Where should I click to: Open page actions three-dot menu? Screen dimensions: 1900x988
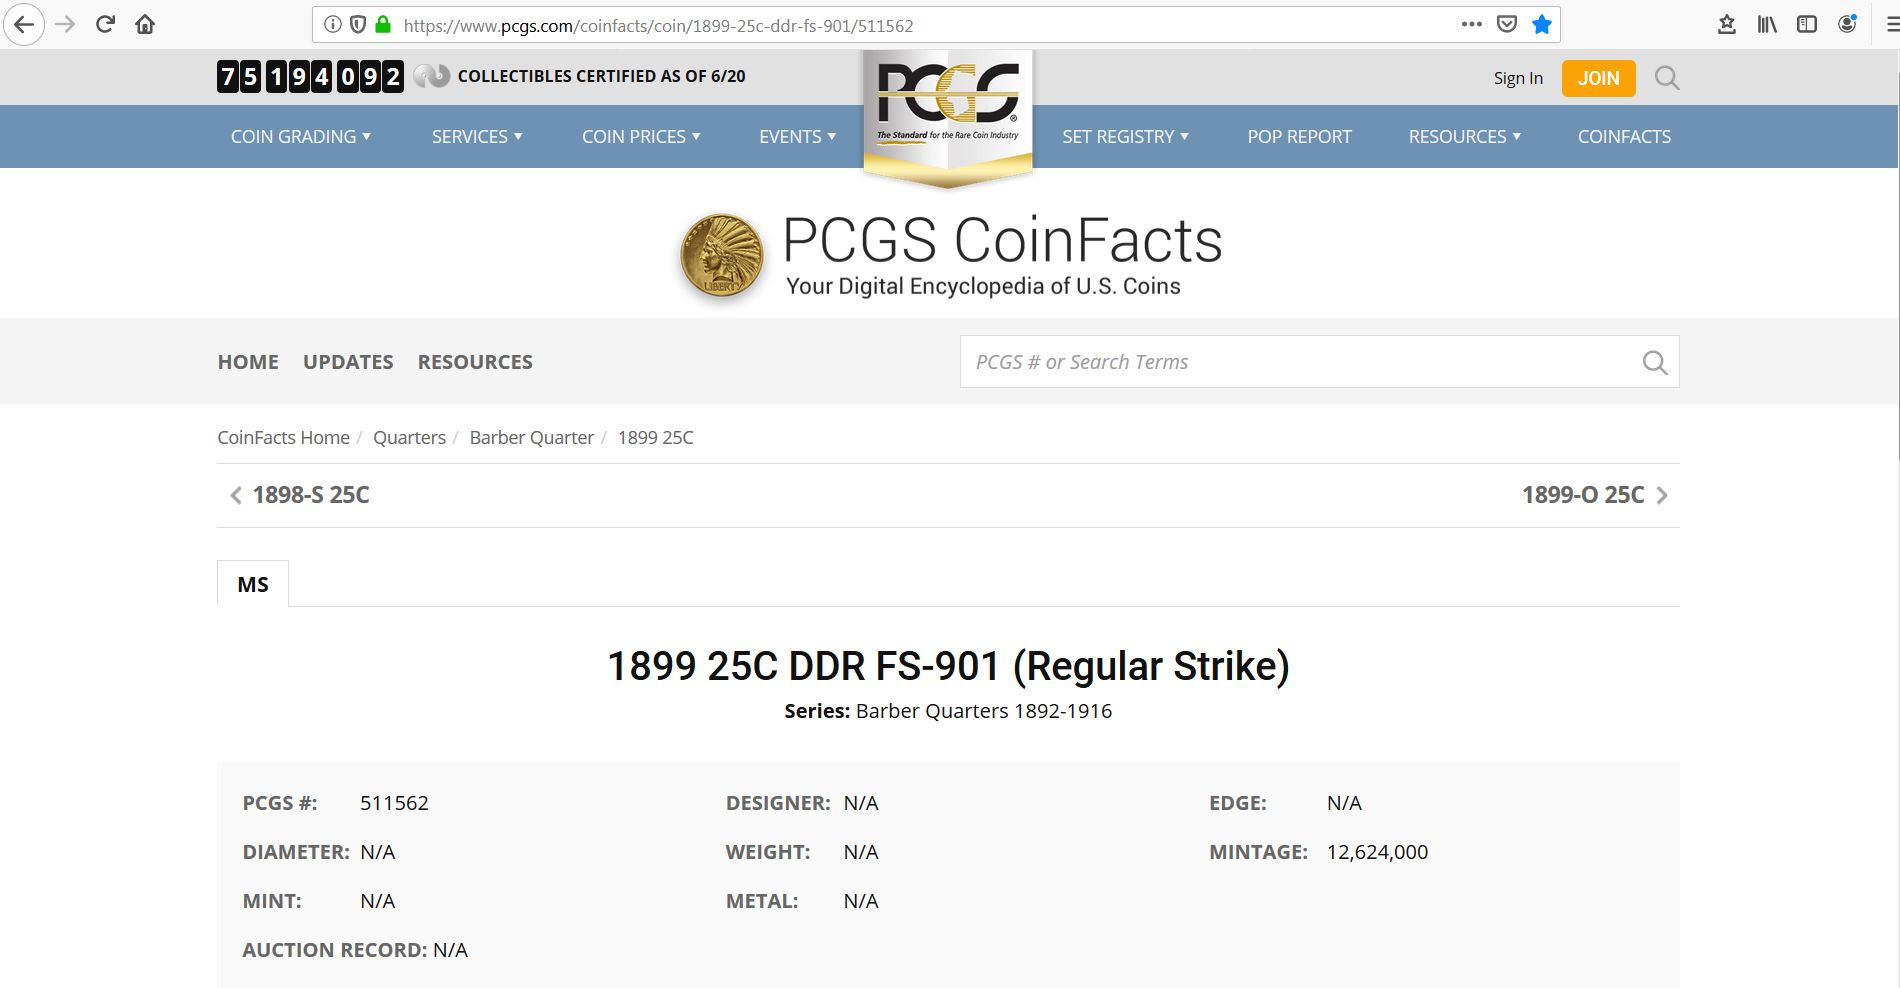pyautogui.click(x=1472, y=25)
